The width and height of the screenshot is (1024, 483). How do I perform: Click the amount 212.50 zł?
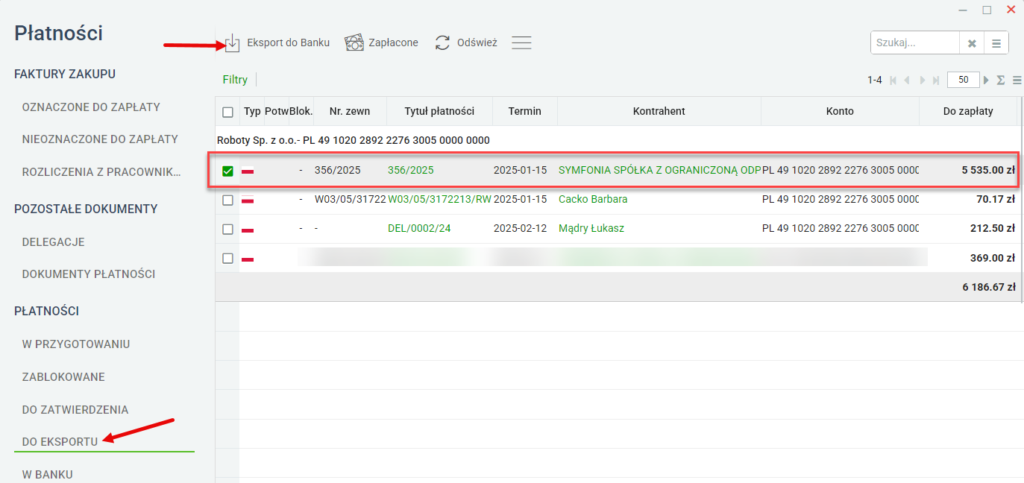(x=993, y=229)
